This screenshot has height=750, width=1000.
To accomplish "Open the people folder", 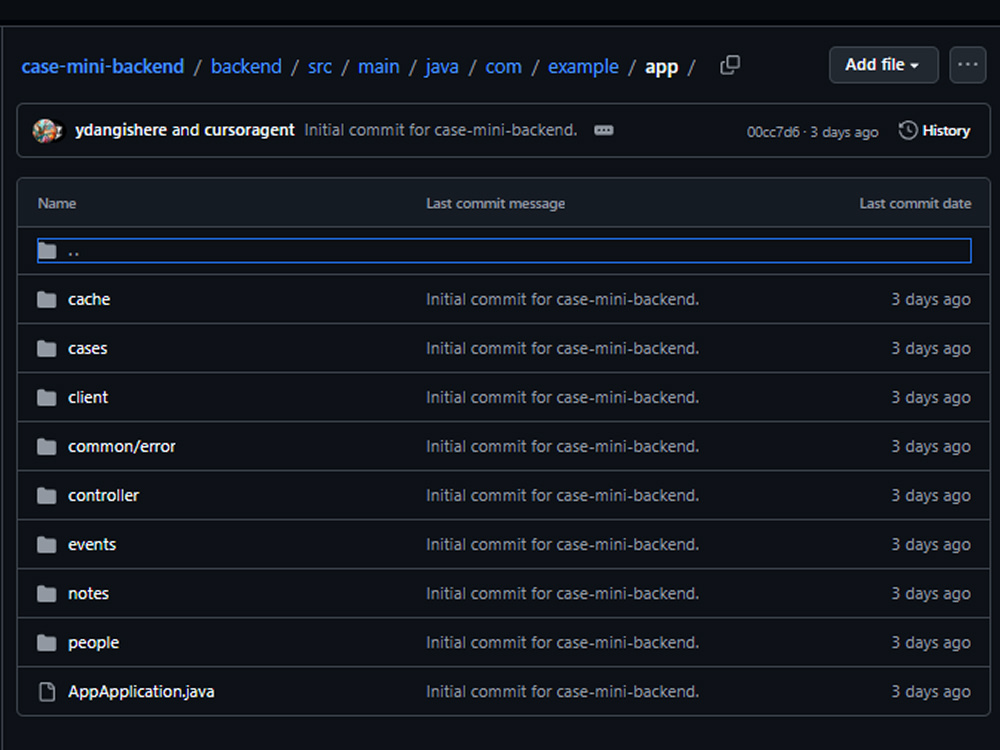I will 93,643.
